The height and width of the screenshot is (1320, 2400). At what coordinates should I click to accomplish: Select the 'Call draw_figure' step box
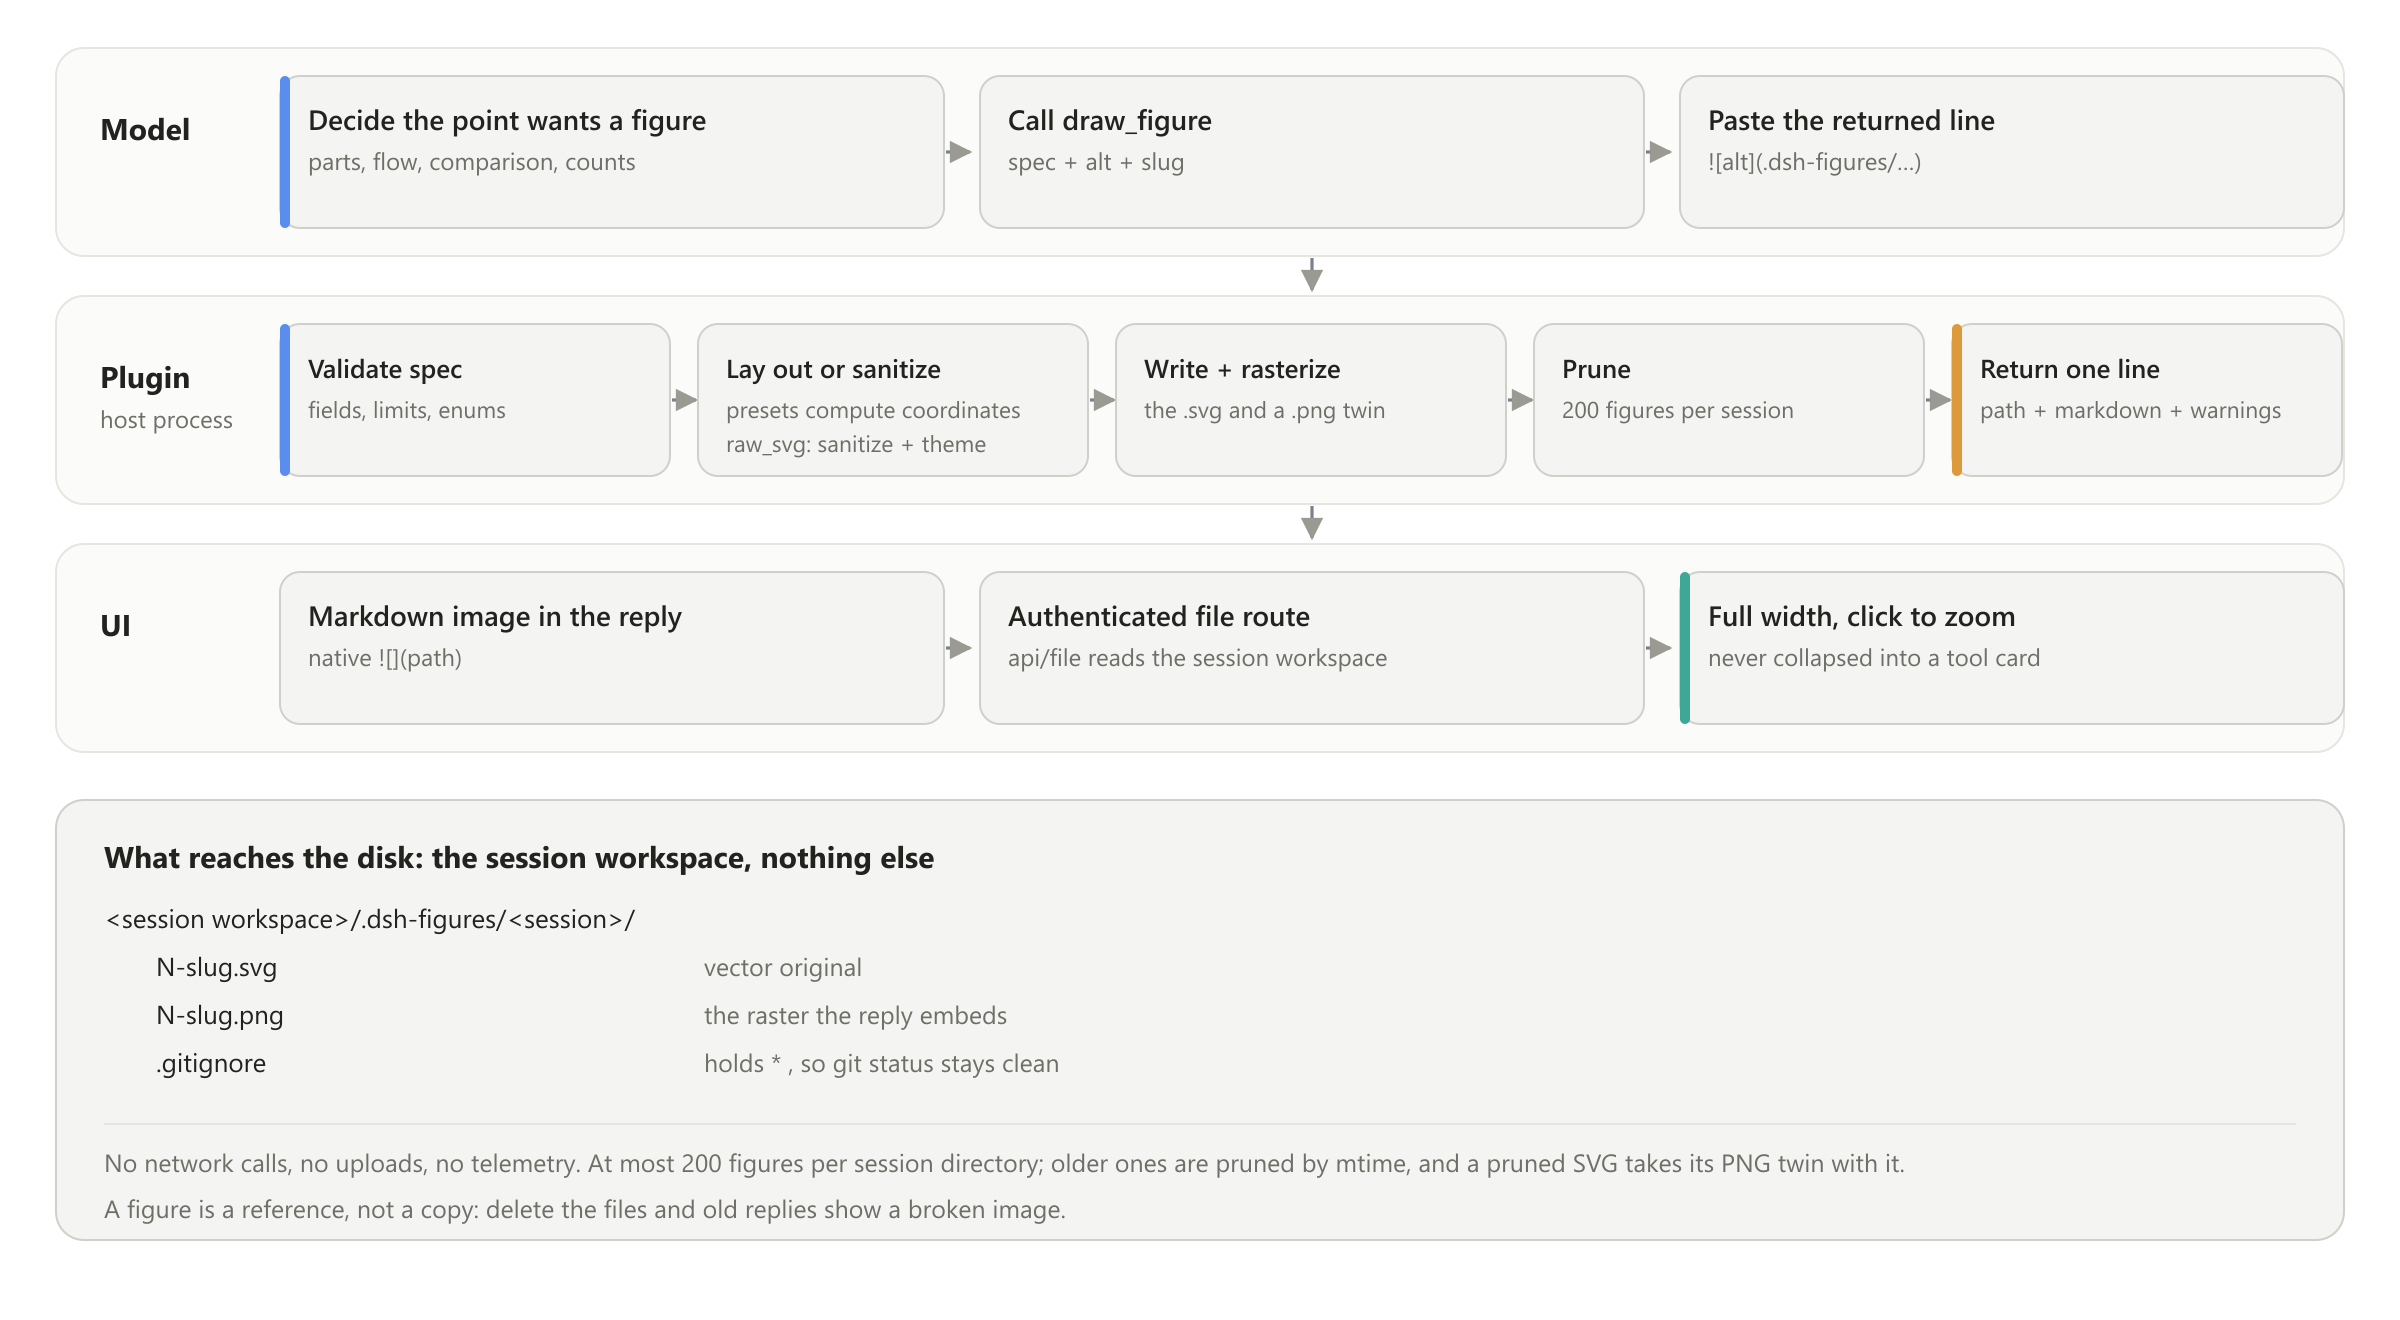click(1312, 152)
